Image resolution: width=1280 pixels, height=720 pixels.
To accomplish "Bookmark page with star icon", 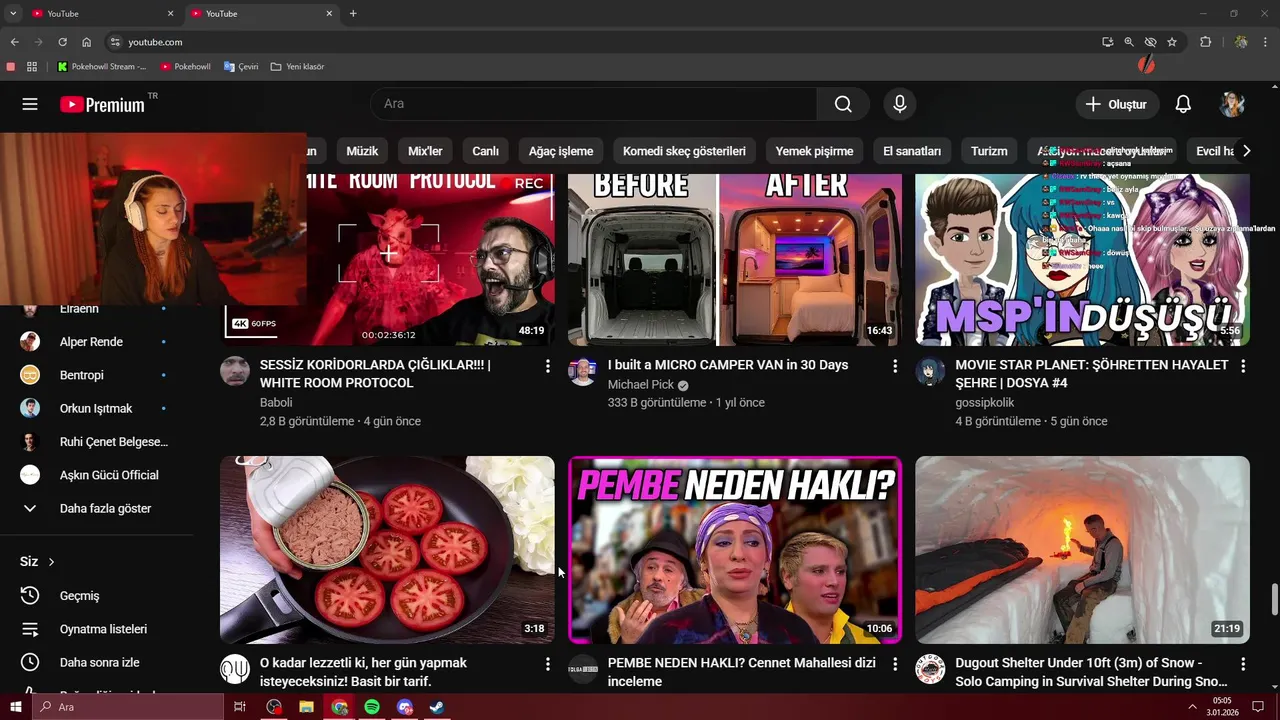I will point(1172,42).
